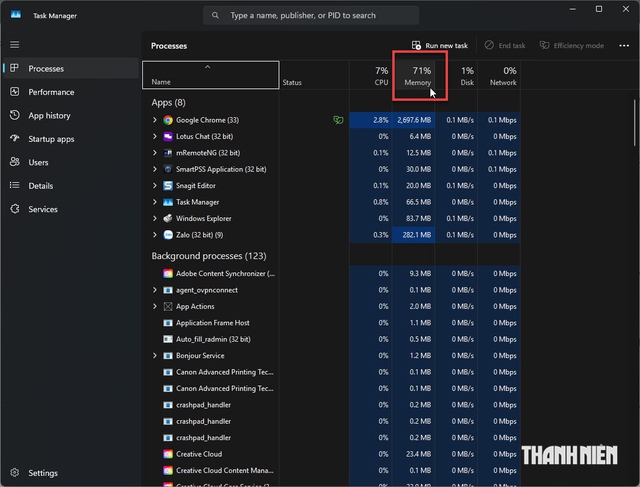Expand the App Actions group
Screen dimensions: 640x487
point(155,307)
